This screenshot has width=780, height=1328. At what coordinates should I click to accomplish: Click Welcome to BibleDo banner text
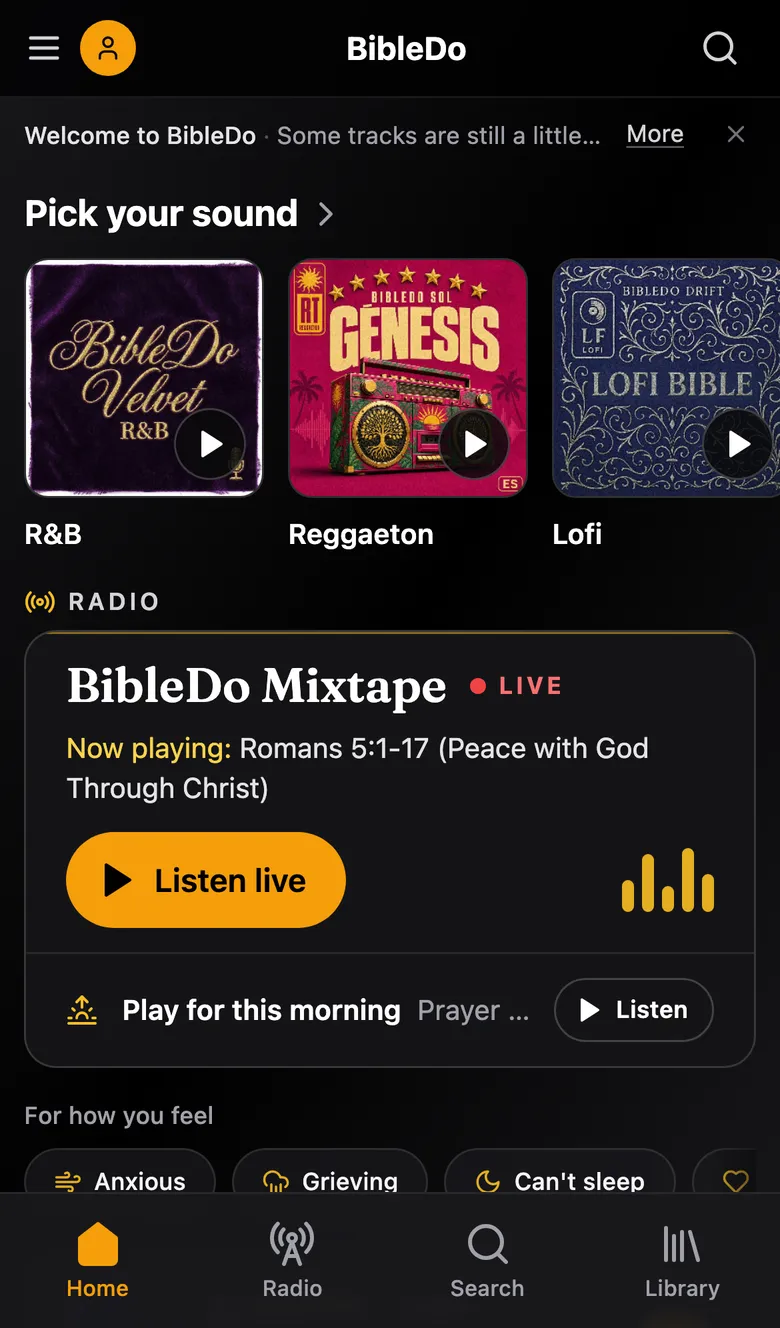click(140, 135)
